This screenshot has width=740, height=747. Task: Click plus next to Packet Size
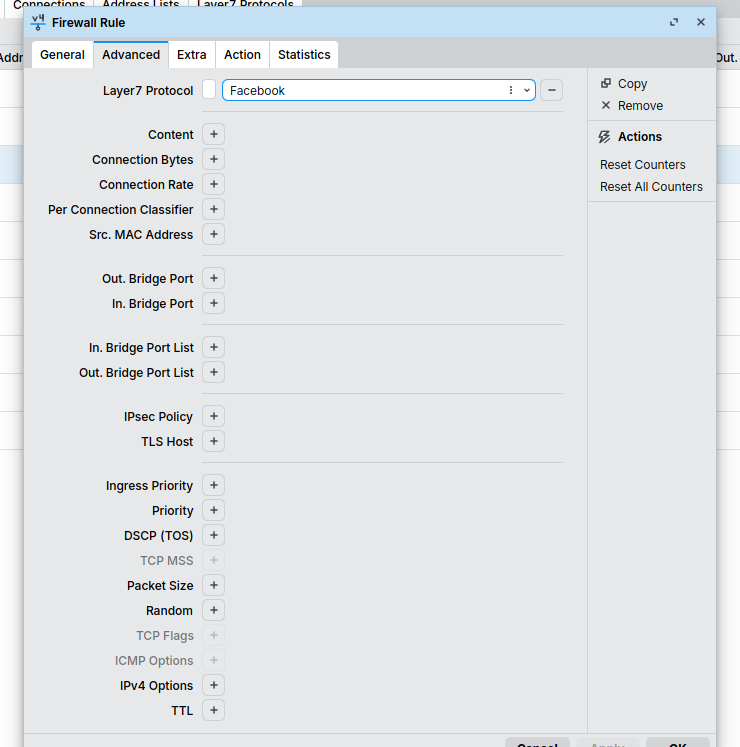(213, 585)
